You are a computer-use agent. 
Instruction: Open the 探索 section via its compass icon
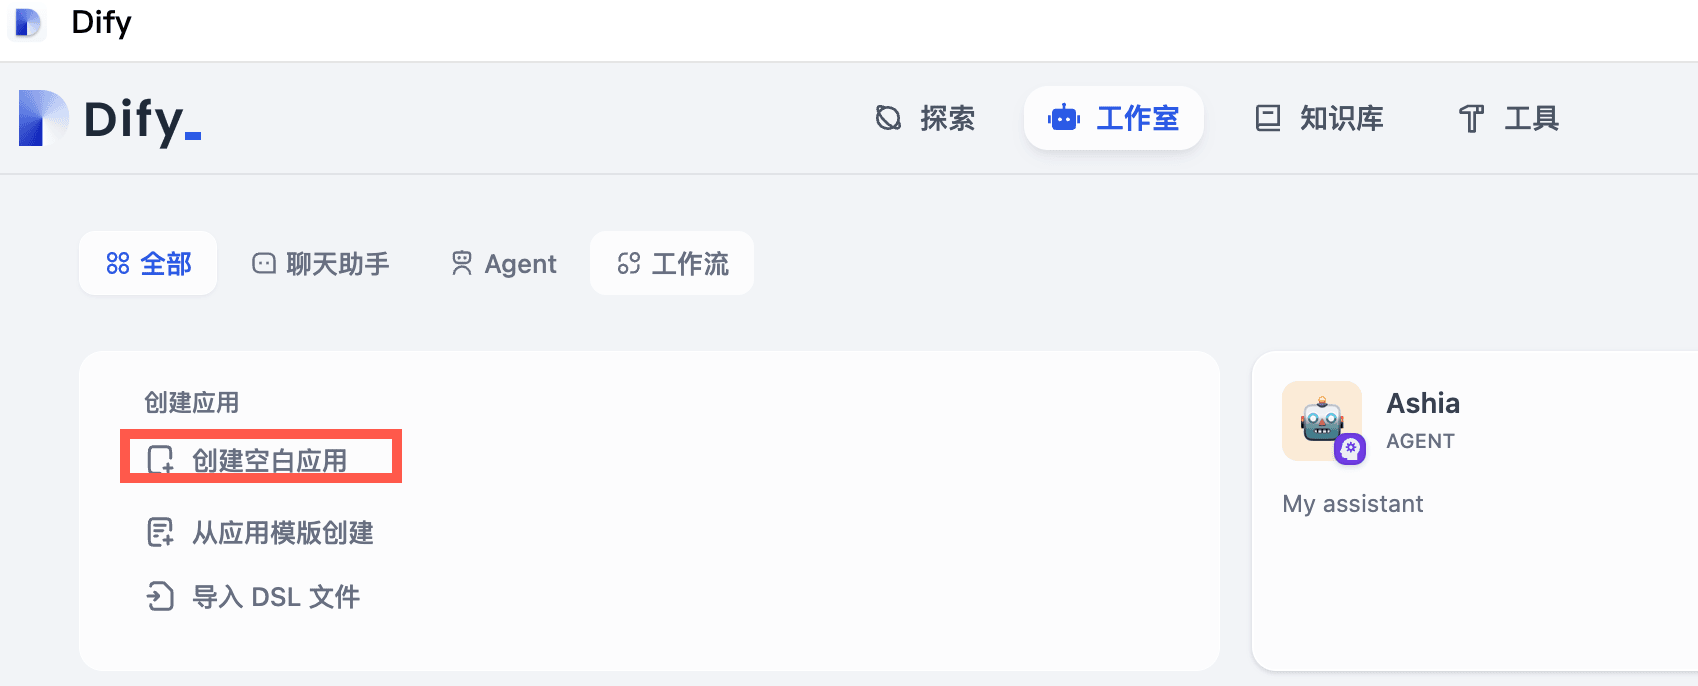pyautogui.click(x=888, y=118)
